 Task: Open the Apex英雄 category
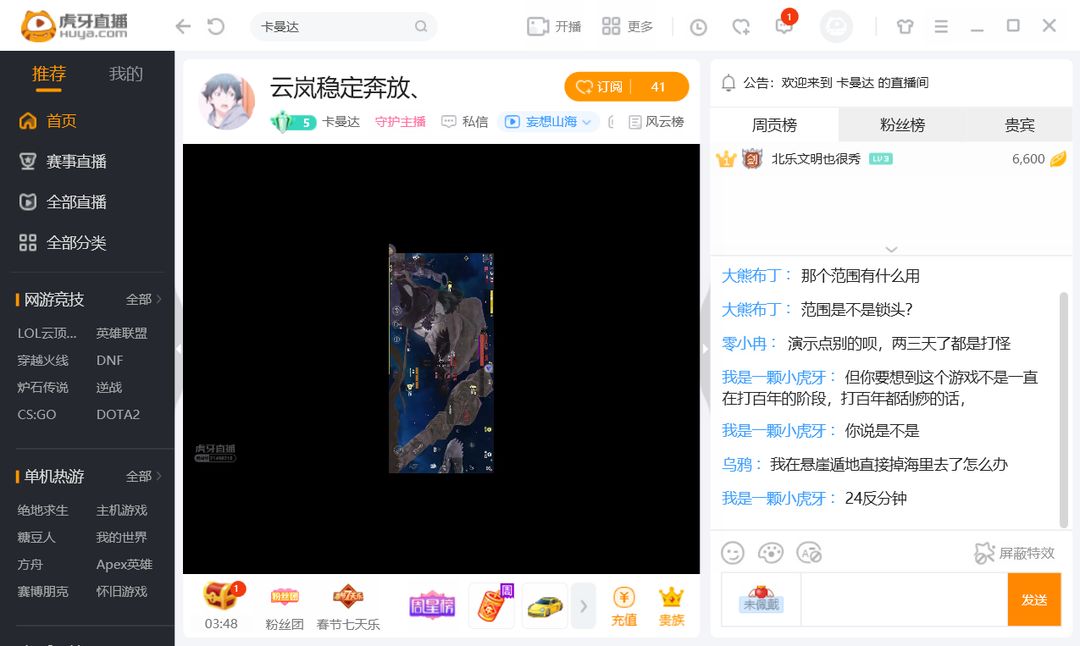(124, 565)
